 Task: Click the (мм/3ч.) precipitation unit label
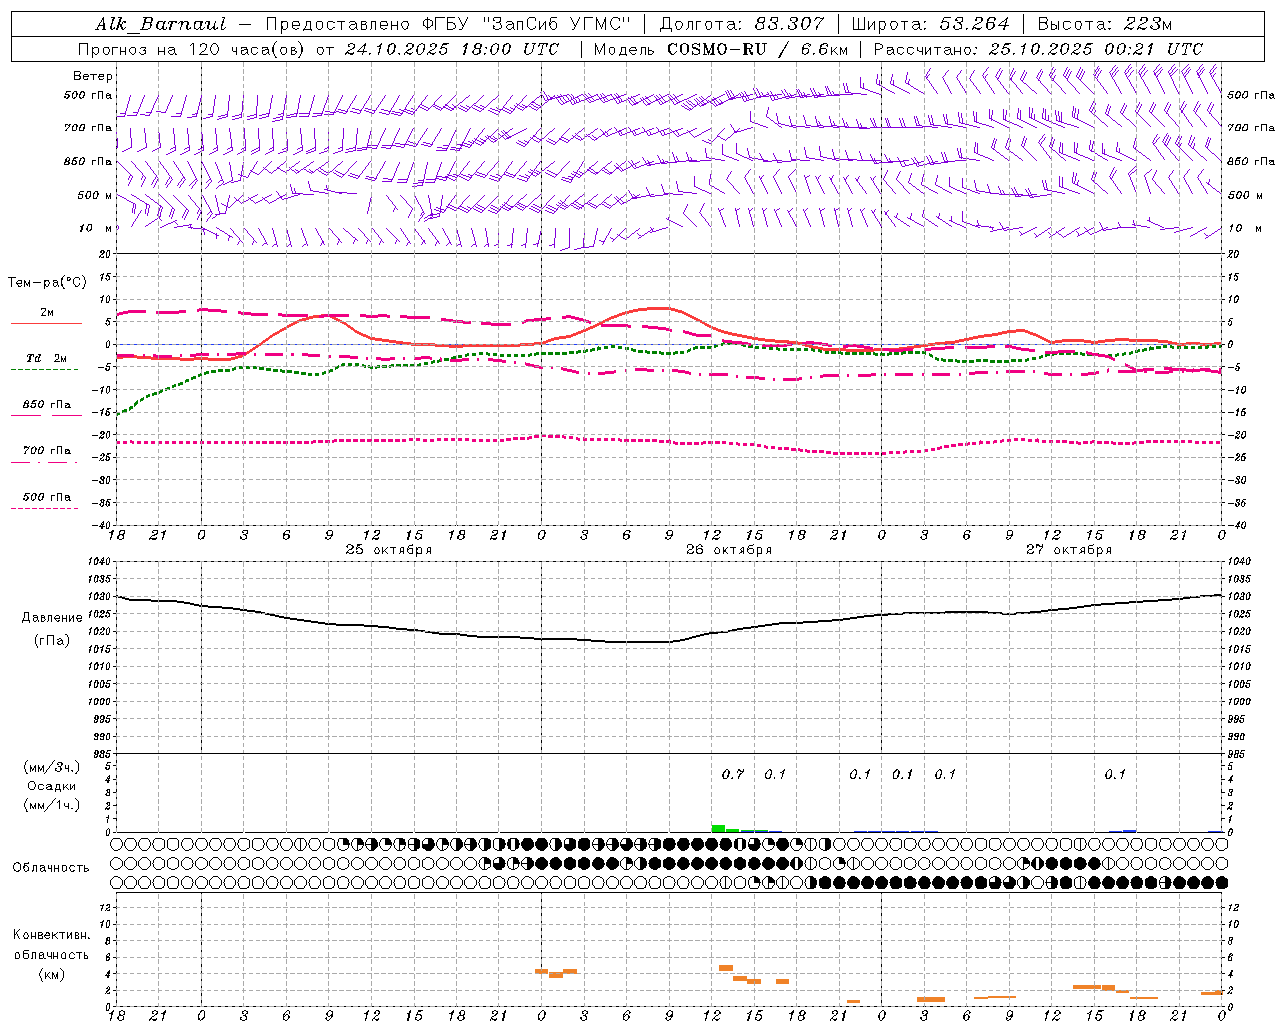point(52,768)
